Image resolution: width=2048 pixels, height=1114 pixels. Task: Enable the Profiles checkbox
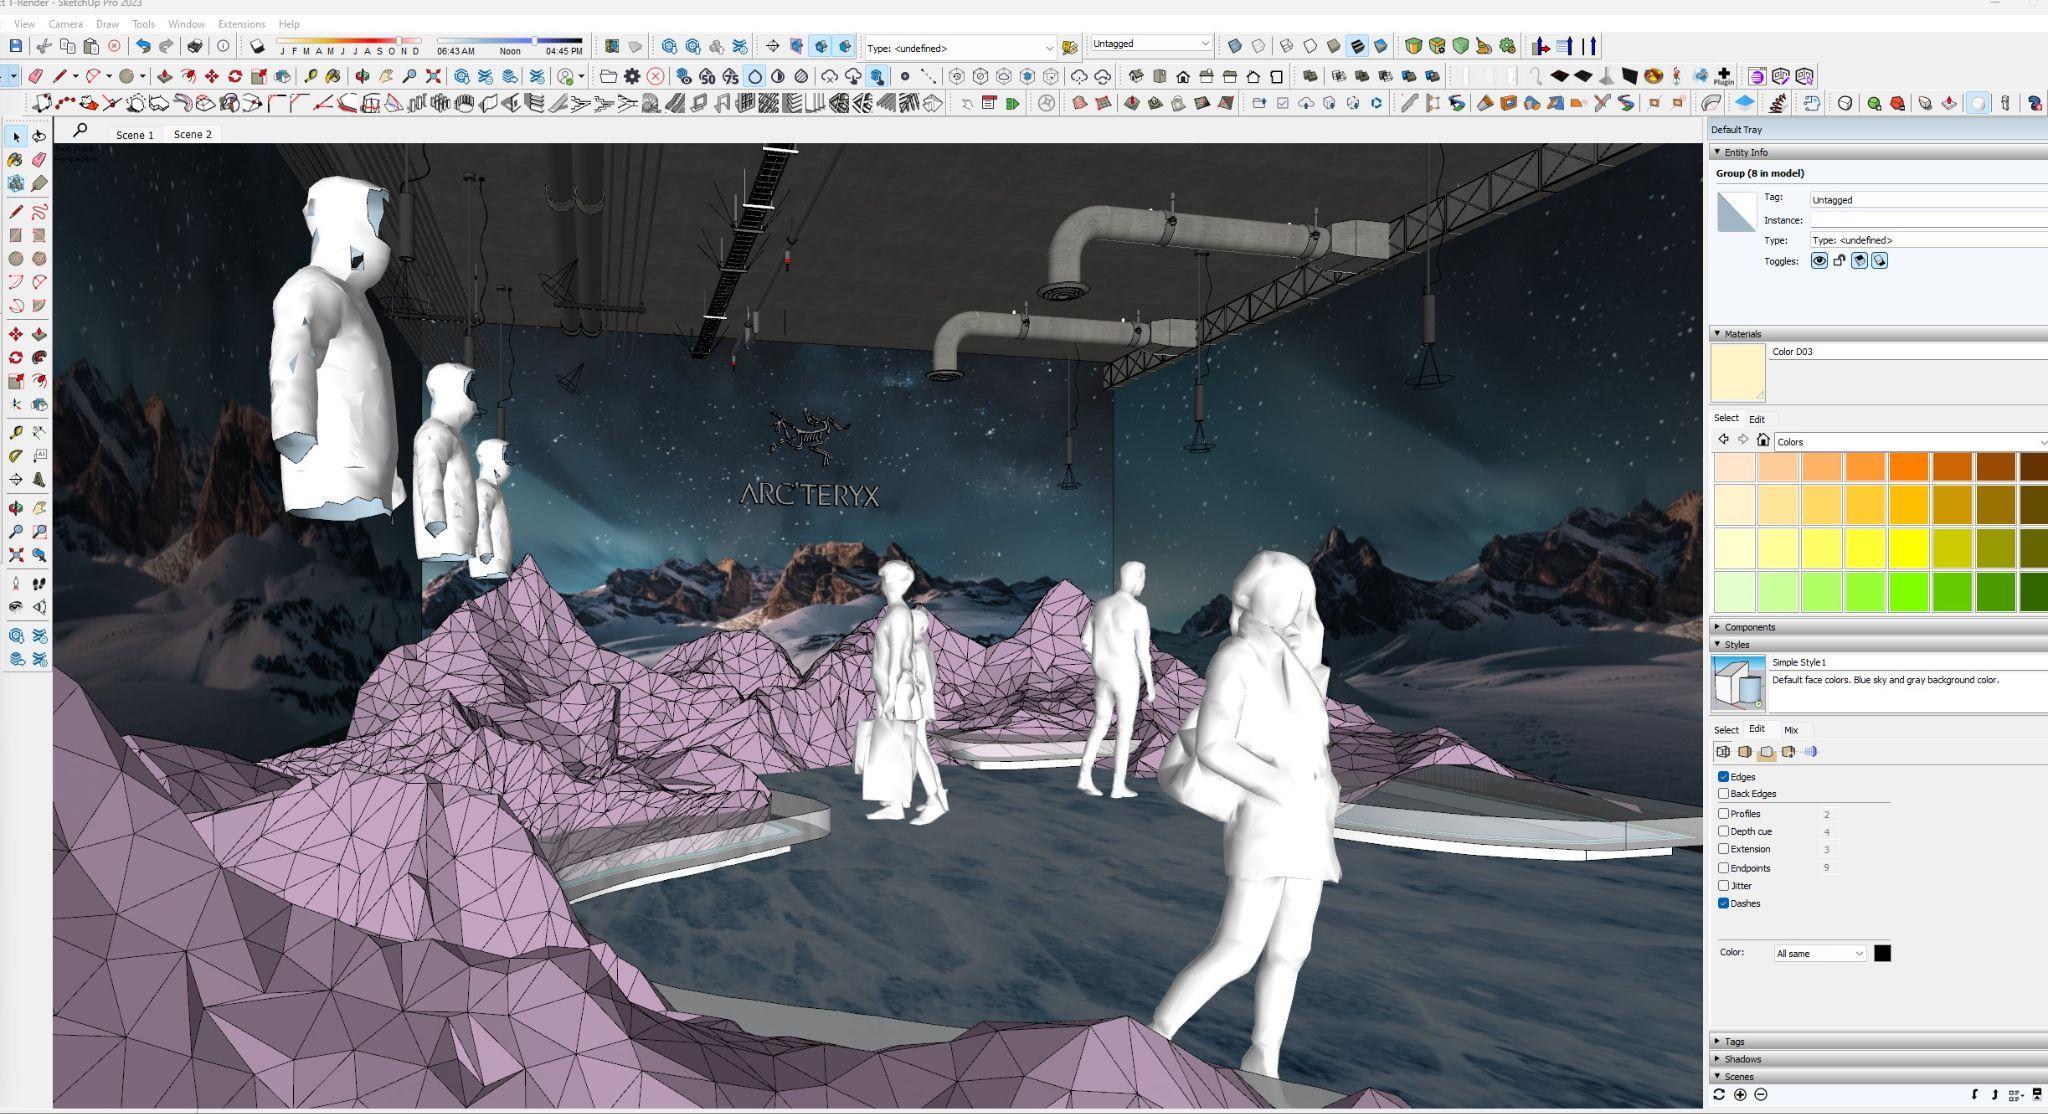tap(1723, 814)
